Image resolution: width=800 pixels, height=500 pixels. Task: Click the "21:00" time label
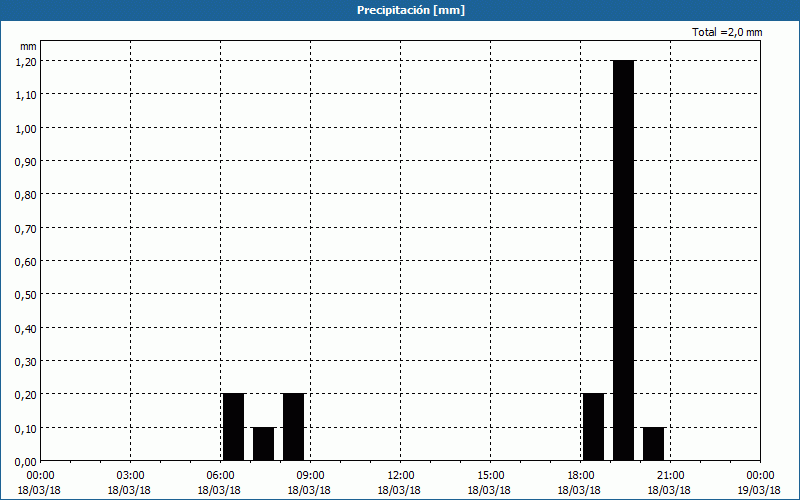coord(670,476)
